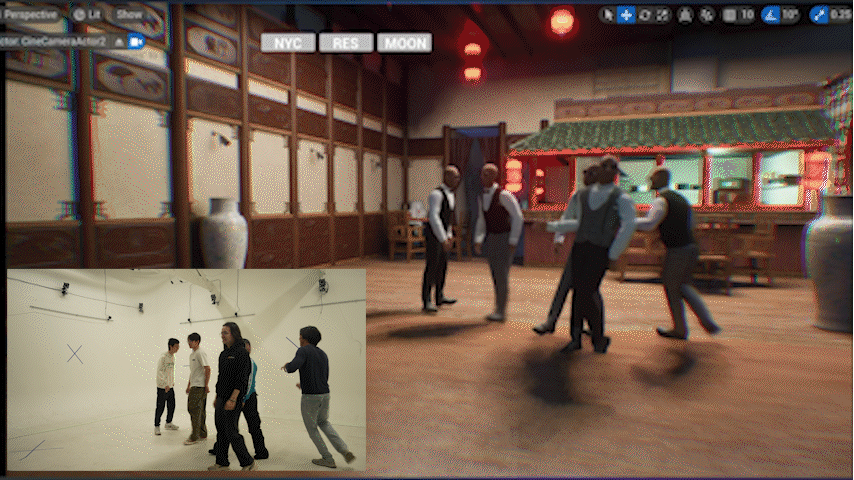854x480 pixels.
Task: Switch to the Scale gizmo tool
Action: click(x=662, y=15)
